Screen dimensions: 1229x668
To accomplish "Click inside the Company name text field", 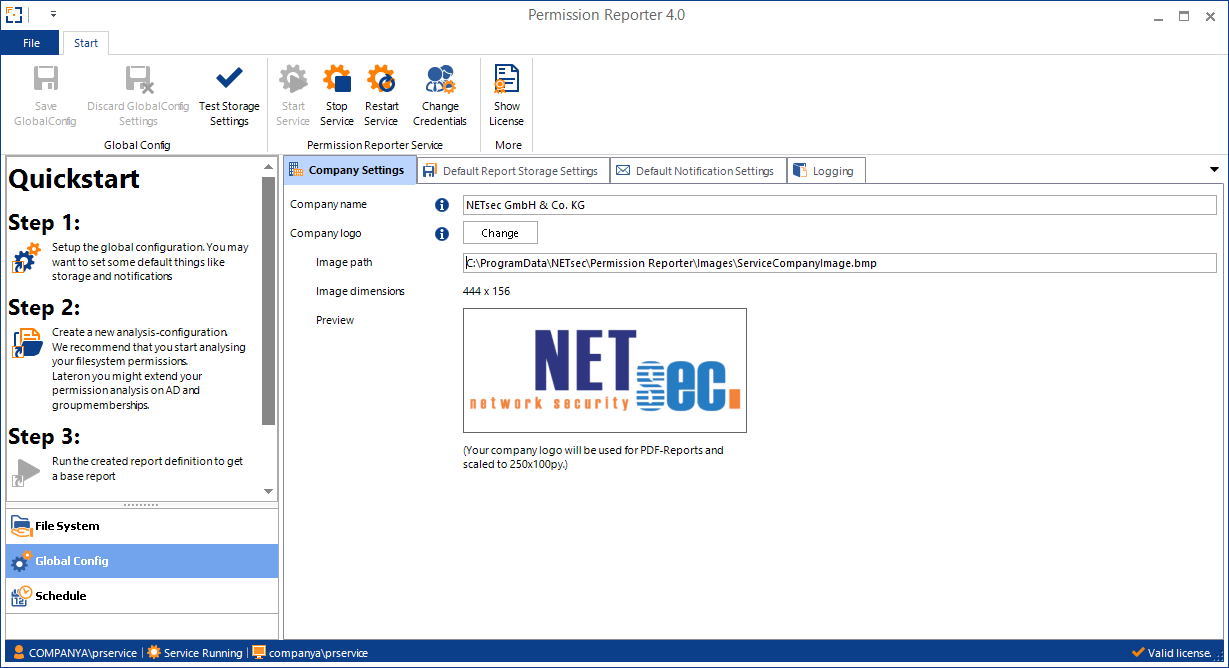I will tap(838, 205).
